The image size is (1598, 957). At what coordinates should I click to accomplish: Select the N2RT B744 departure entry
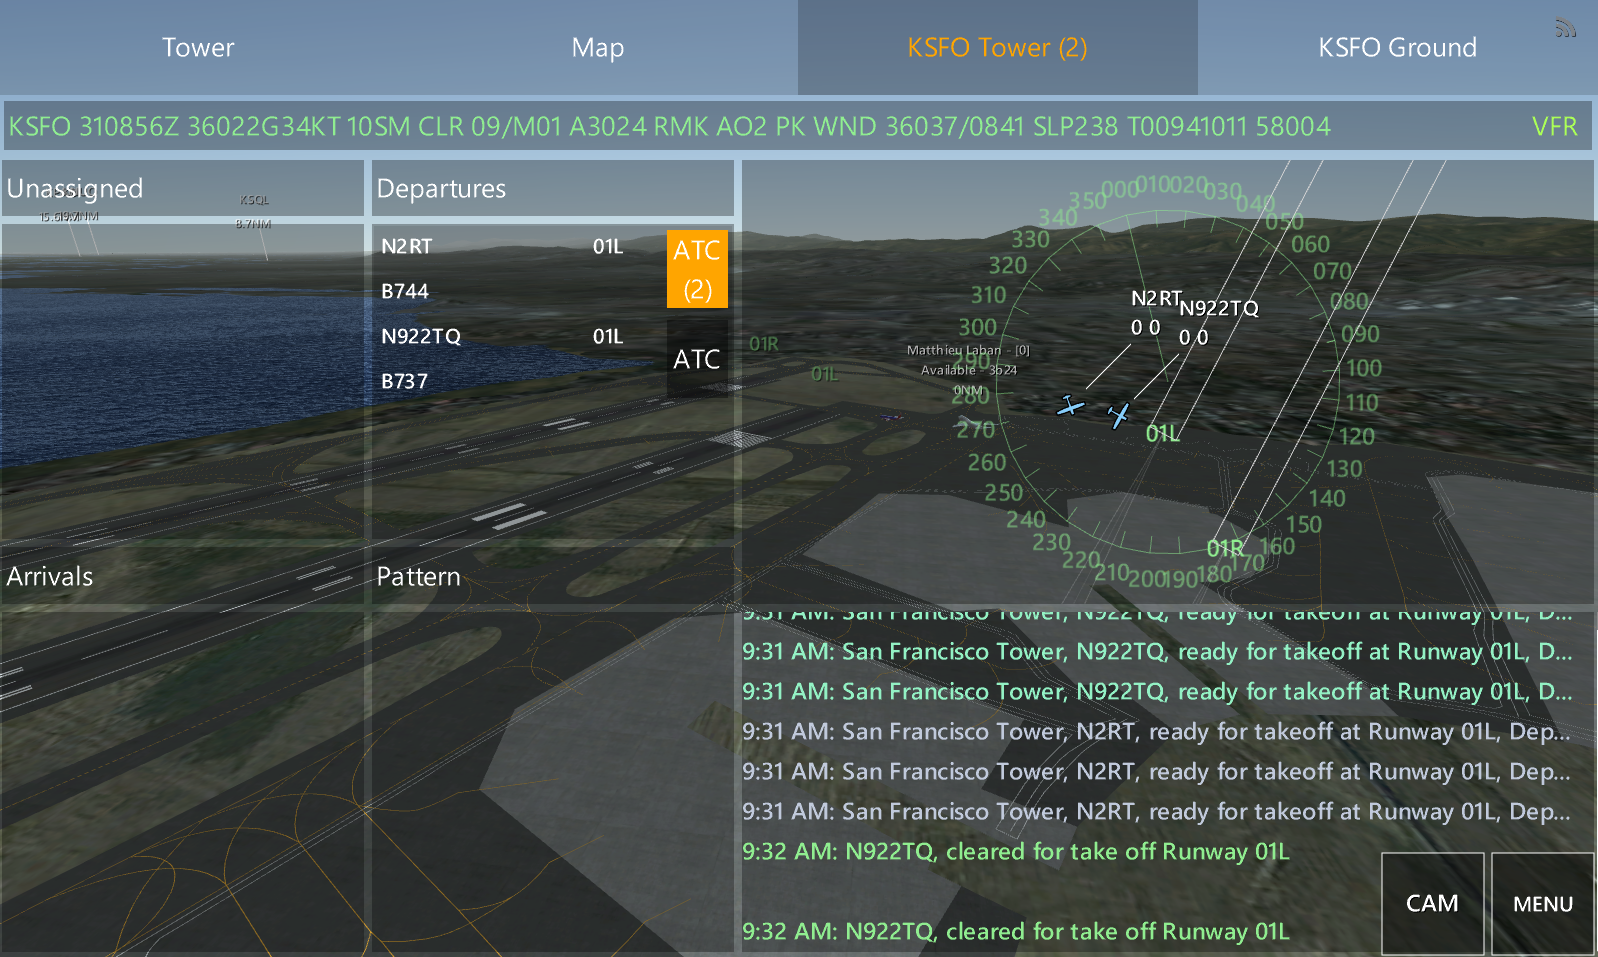pyautogui.click(x=519, y=269)
